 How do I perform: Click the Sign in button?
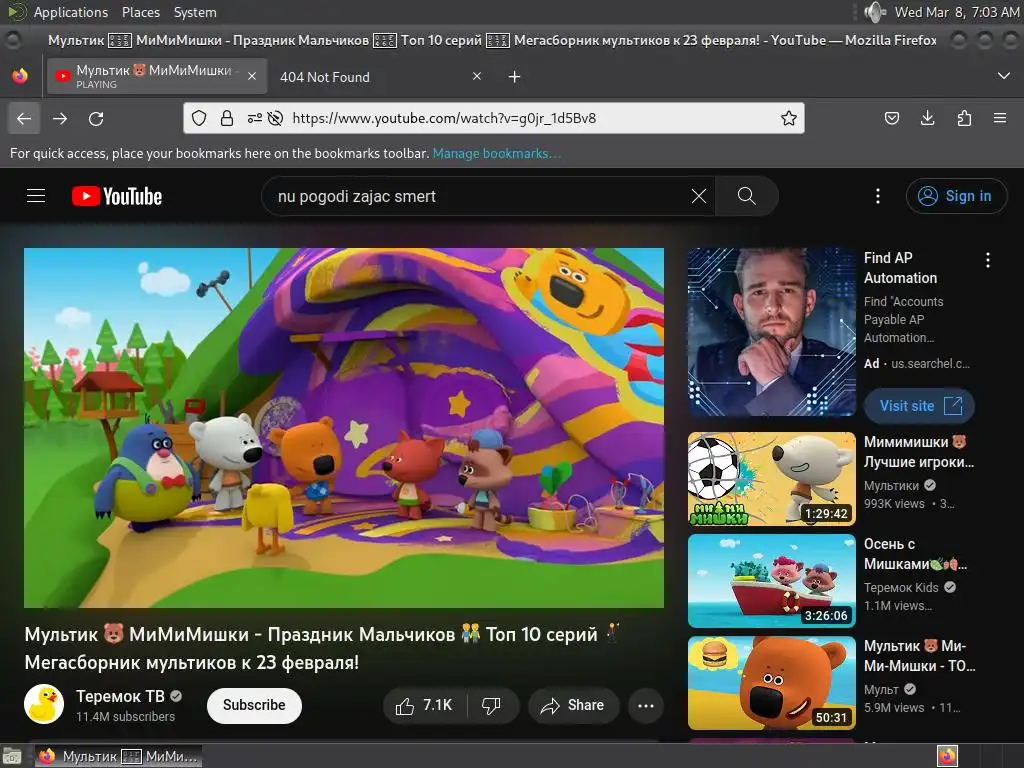point(956,196)
